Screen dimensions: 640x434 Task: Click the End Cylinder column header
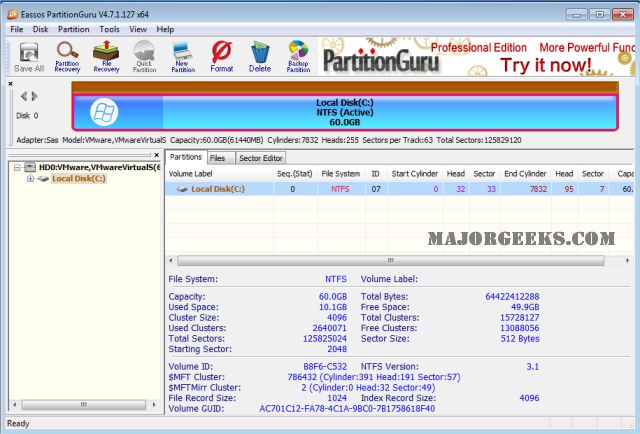pos(525,174)
